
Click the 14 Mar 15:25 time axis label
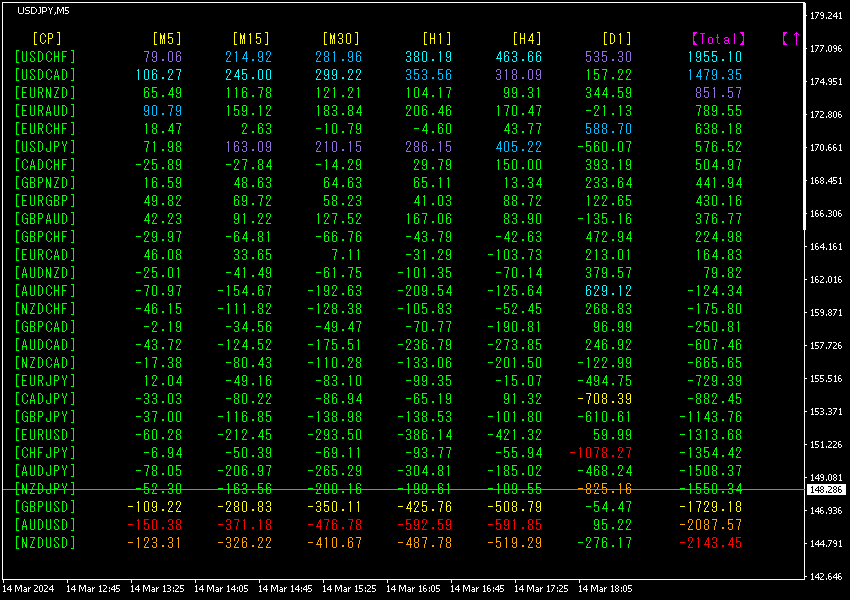coord(349,589)
